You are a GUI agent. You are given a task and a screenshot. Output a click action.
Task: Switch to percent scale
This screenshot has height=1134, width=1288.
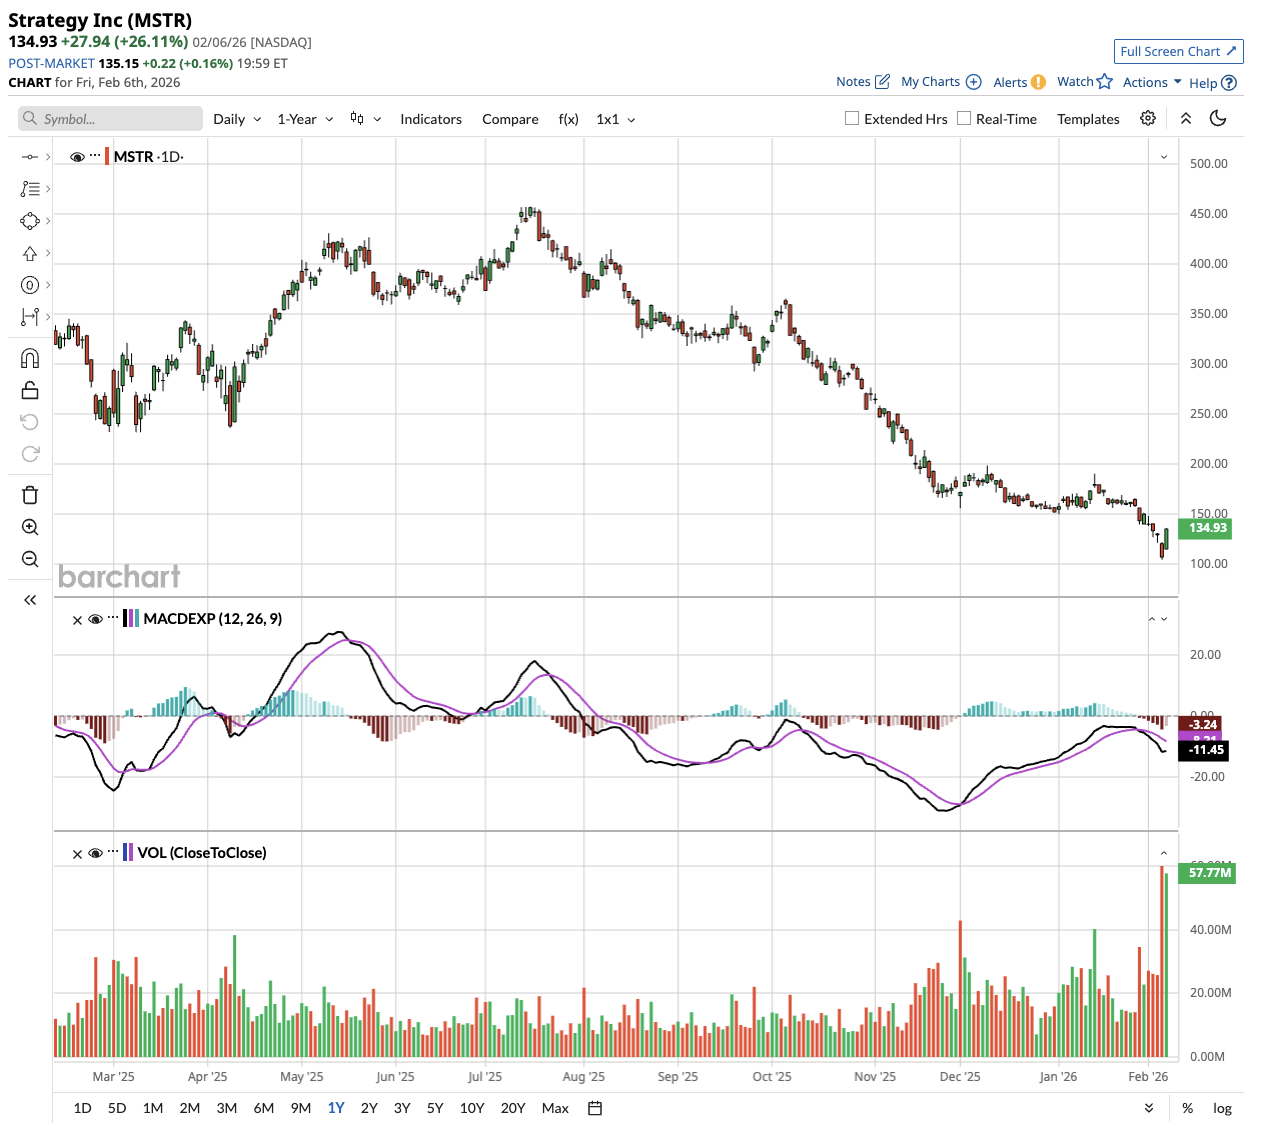[1187, 1108]
